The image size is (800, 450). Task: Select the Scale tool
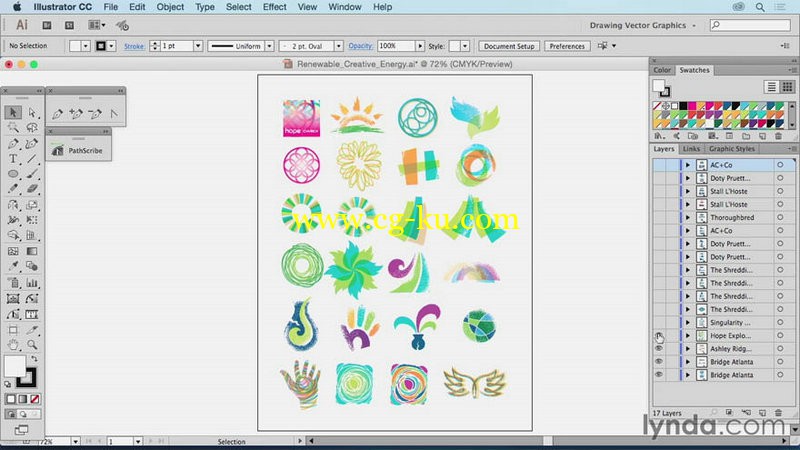pos(32,205)
